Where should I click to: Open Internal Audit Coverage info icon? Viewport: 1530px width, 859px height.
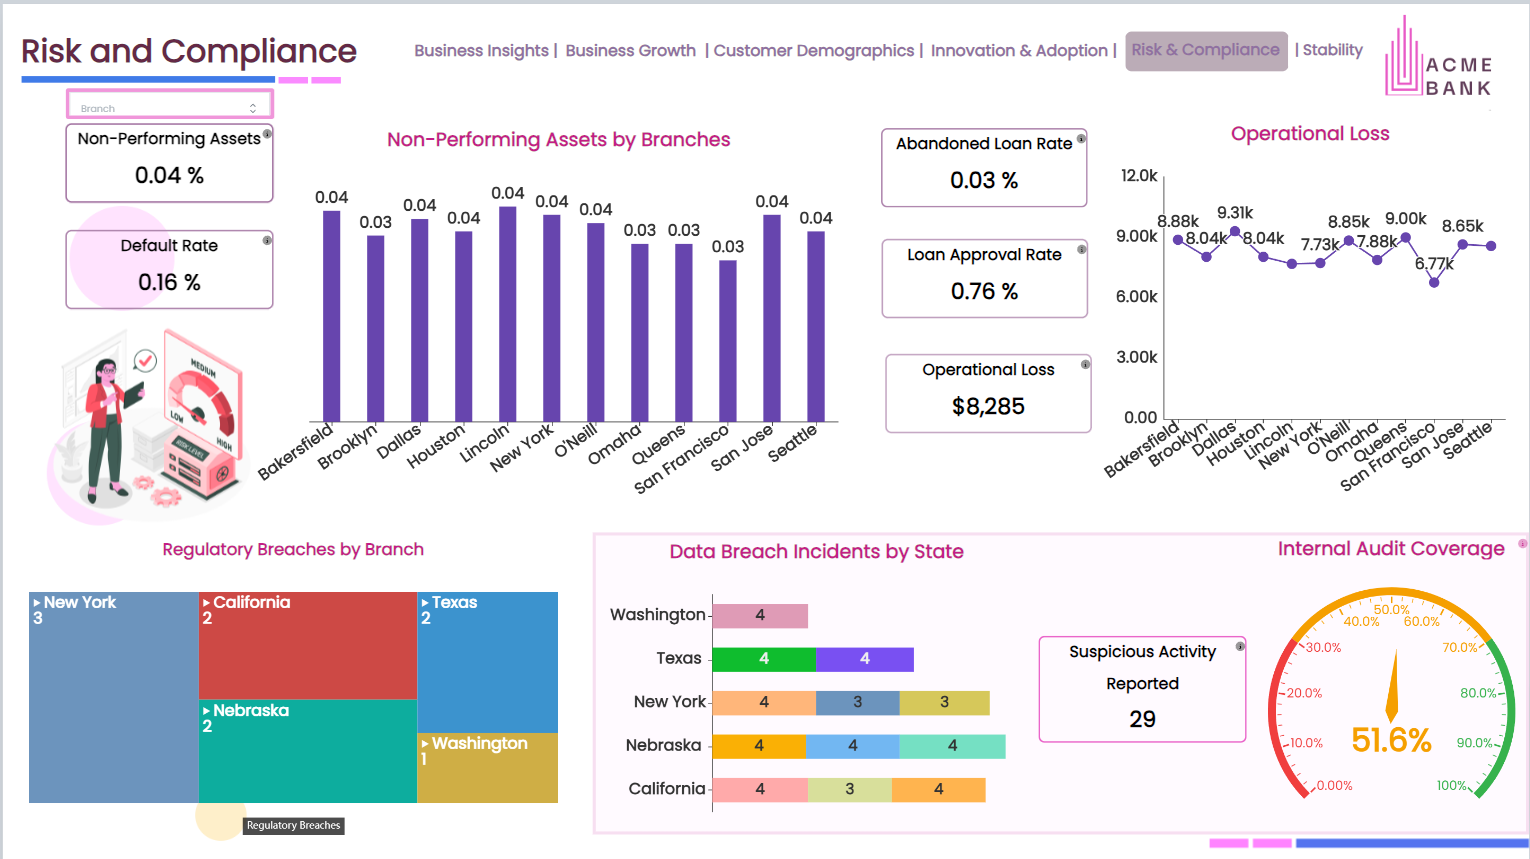point(1523,544)
